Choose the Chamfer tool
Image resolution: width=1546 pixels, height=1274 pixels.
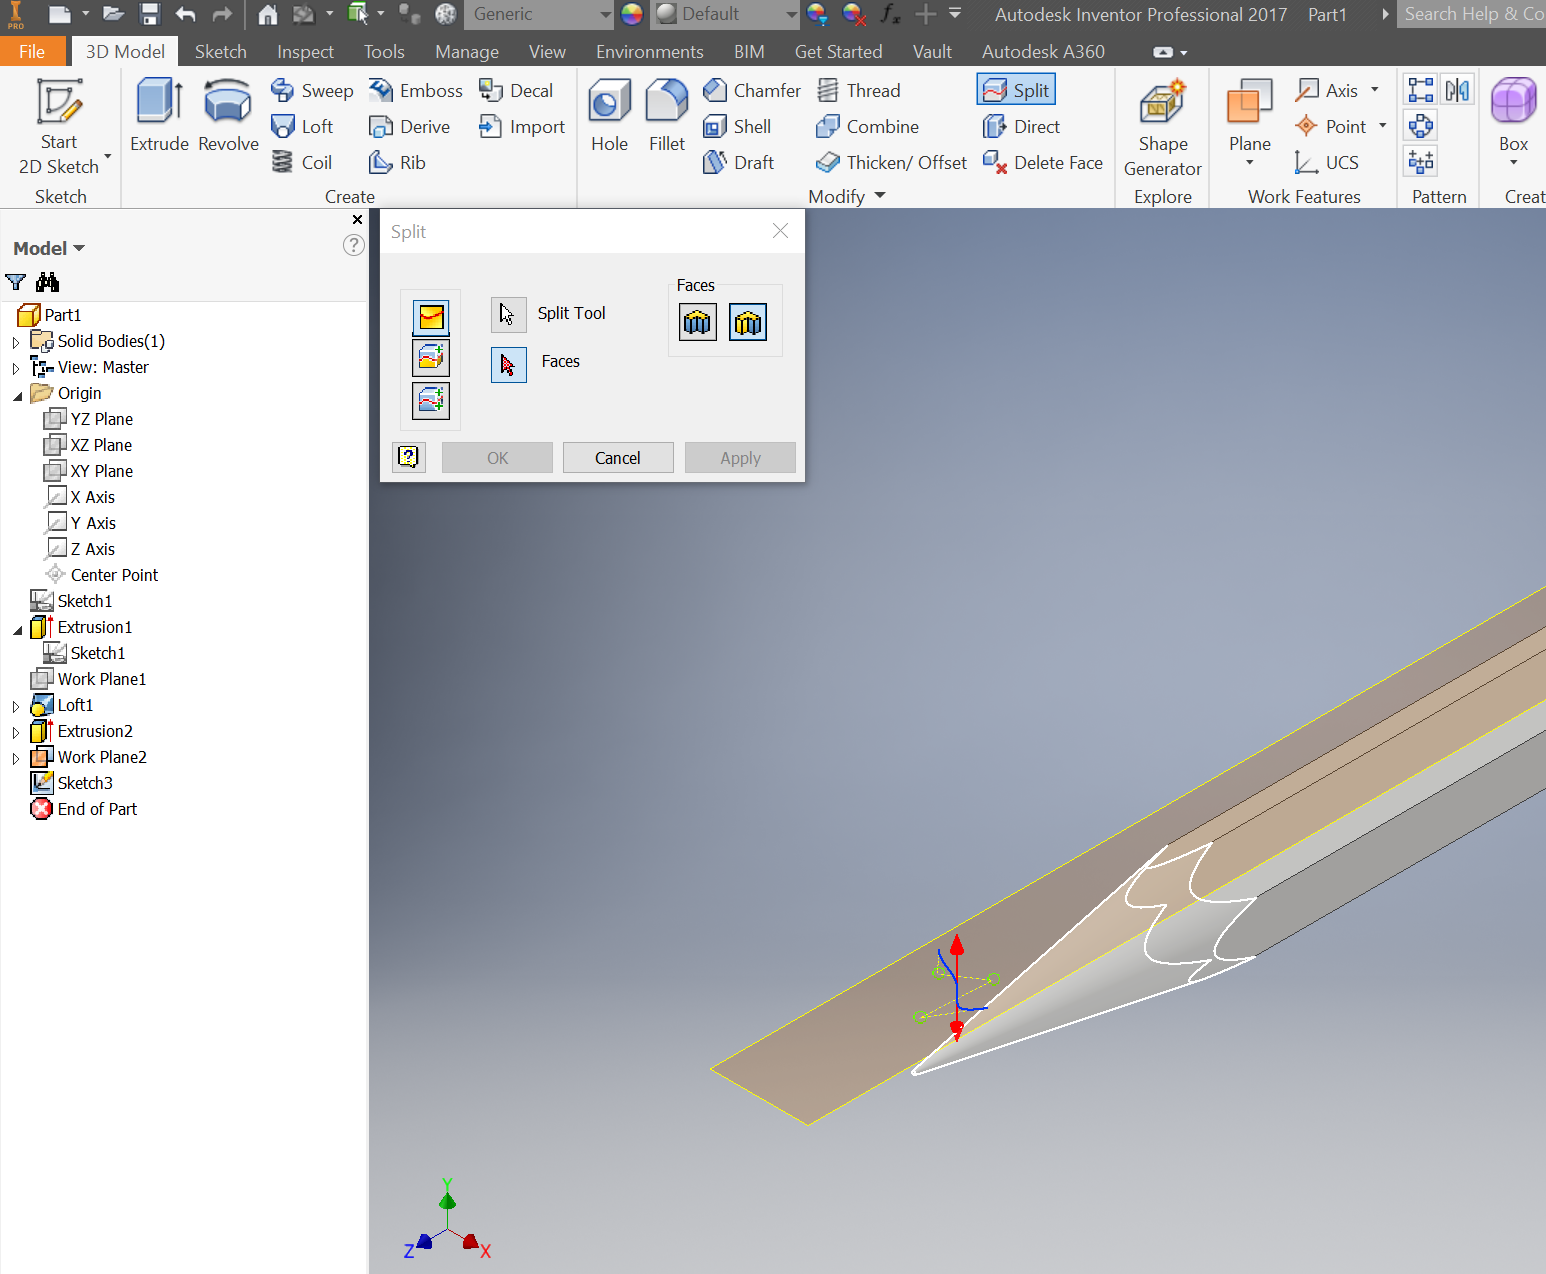pos(751,91)
